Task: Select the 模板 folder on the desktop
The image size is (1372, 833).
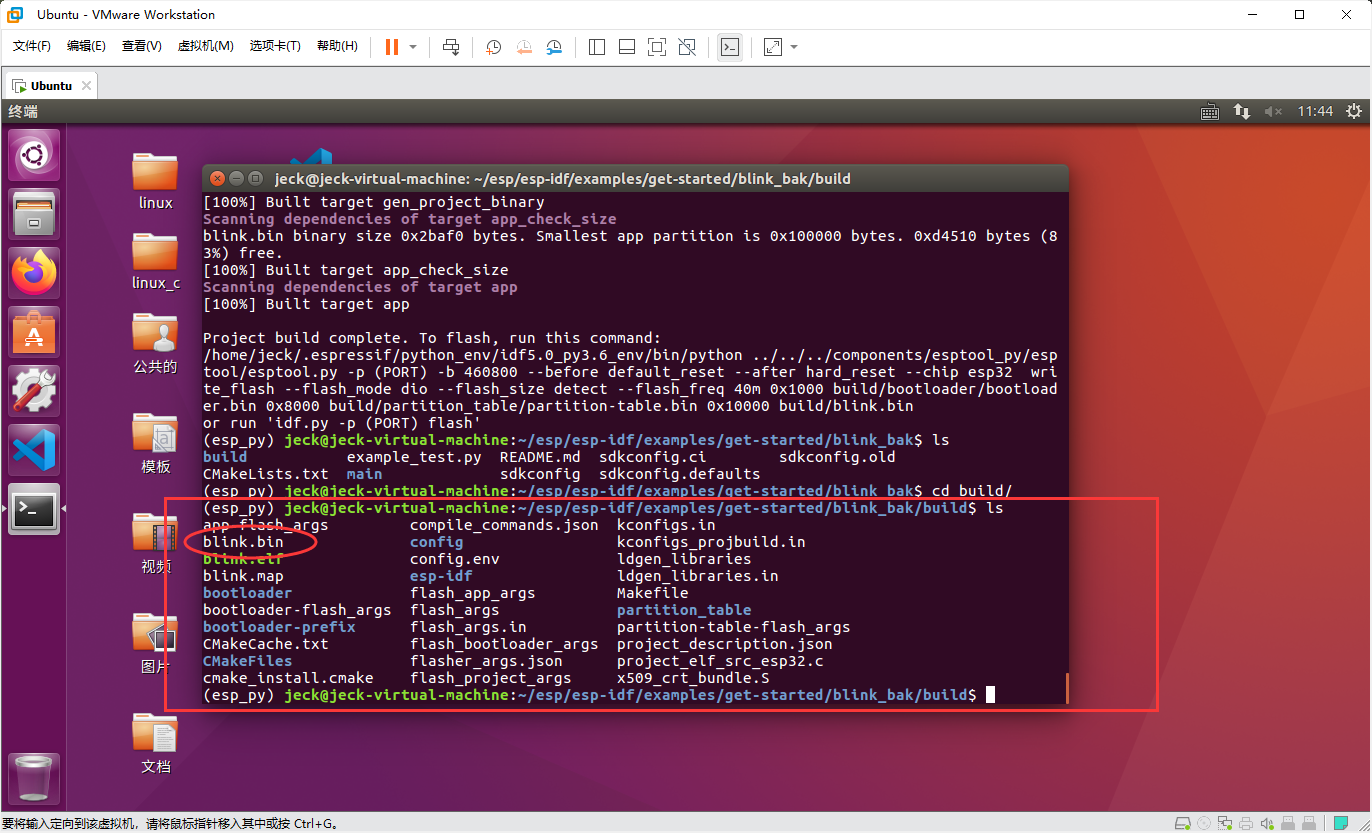Action: tap(155, 444)
